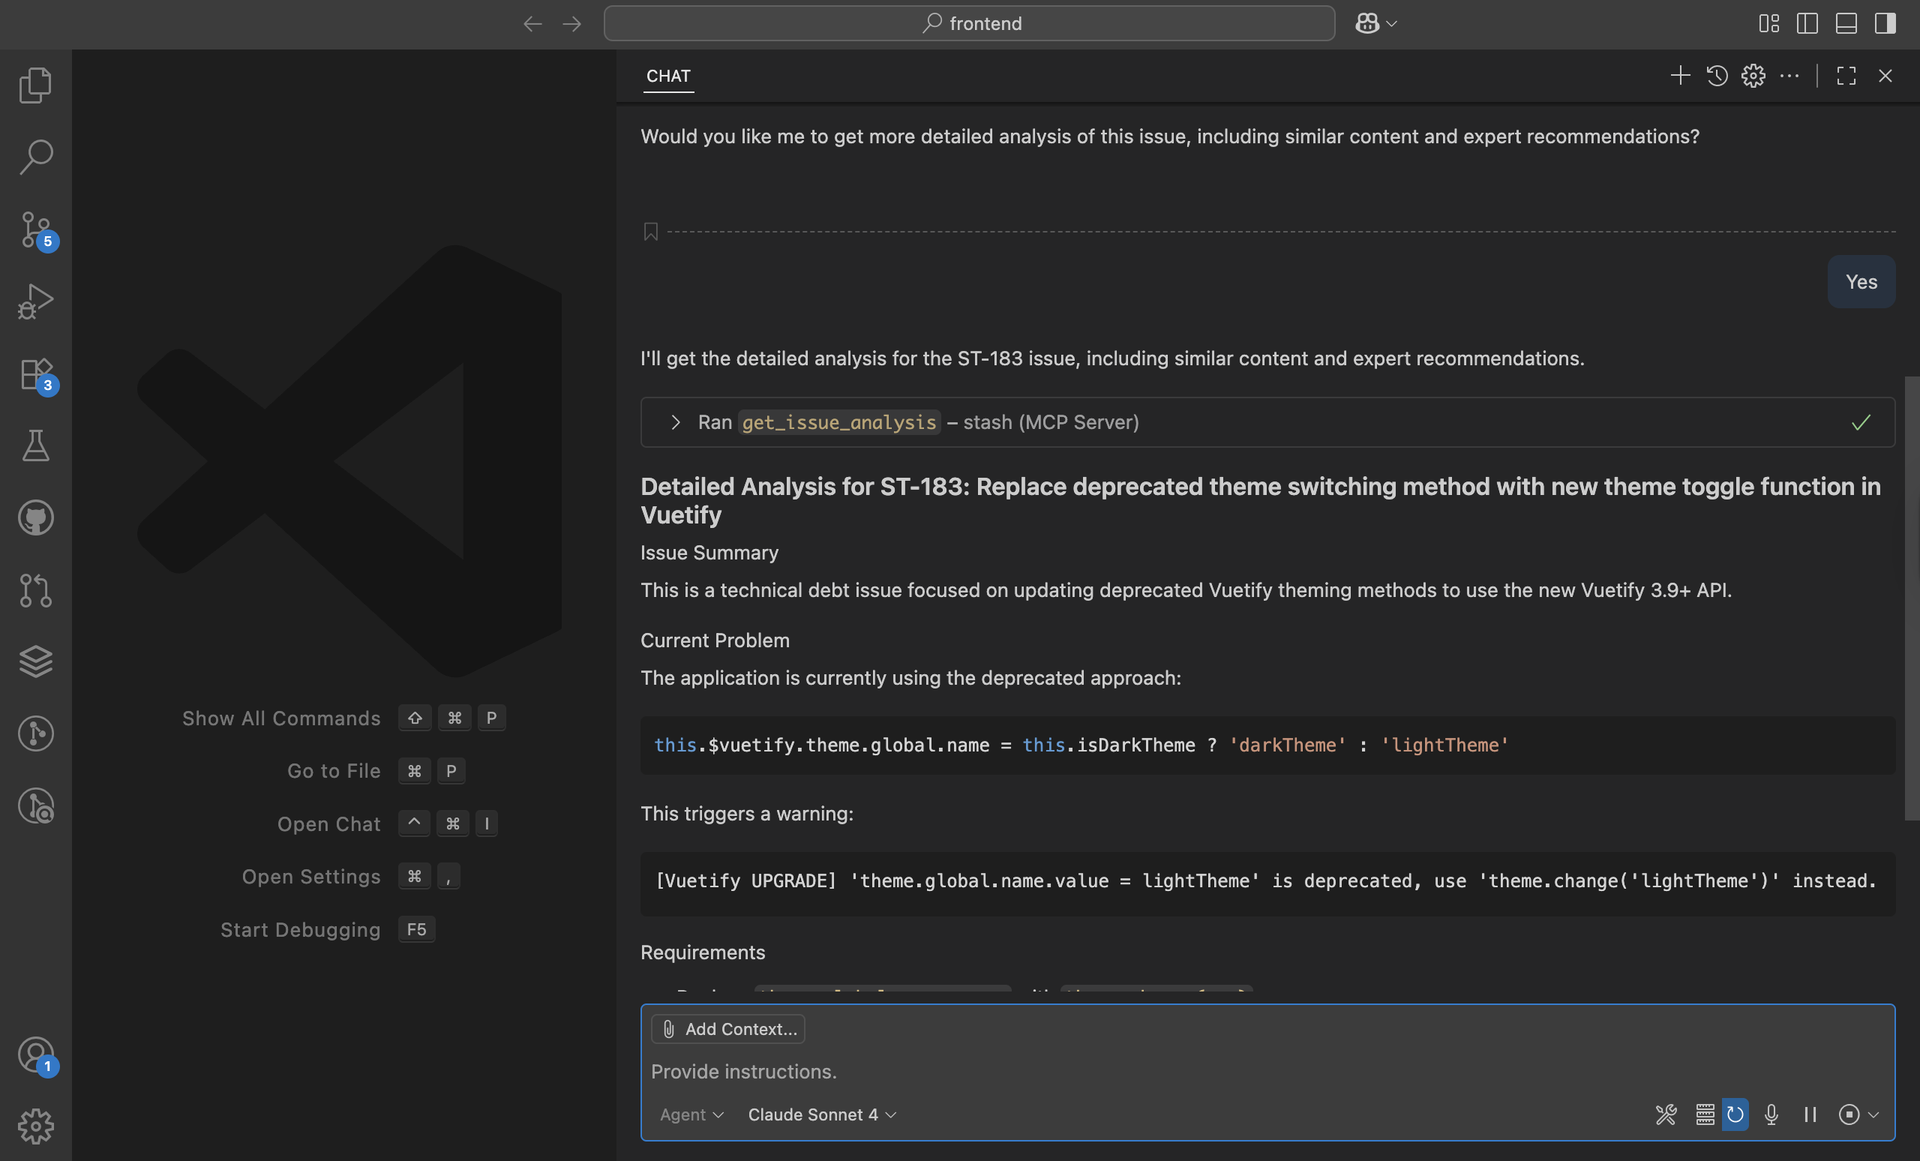Toggle the bottom panel visibility
Screen dimensions: 1920x1161
1846,23
